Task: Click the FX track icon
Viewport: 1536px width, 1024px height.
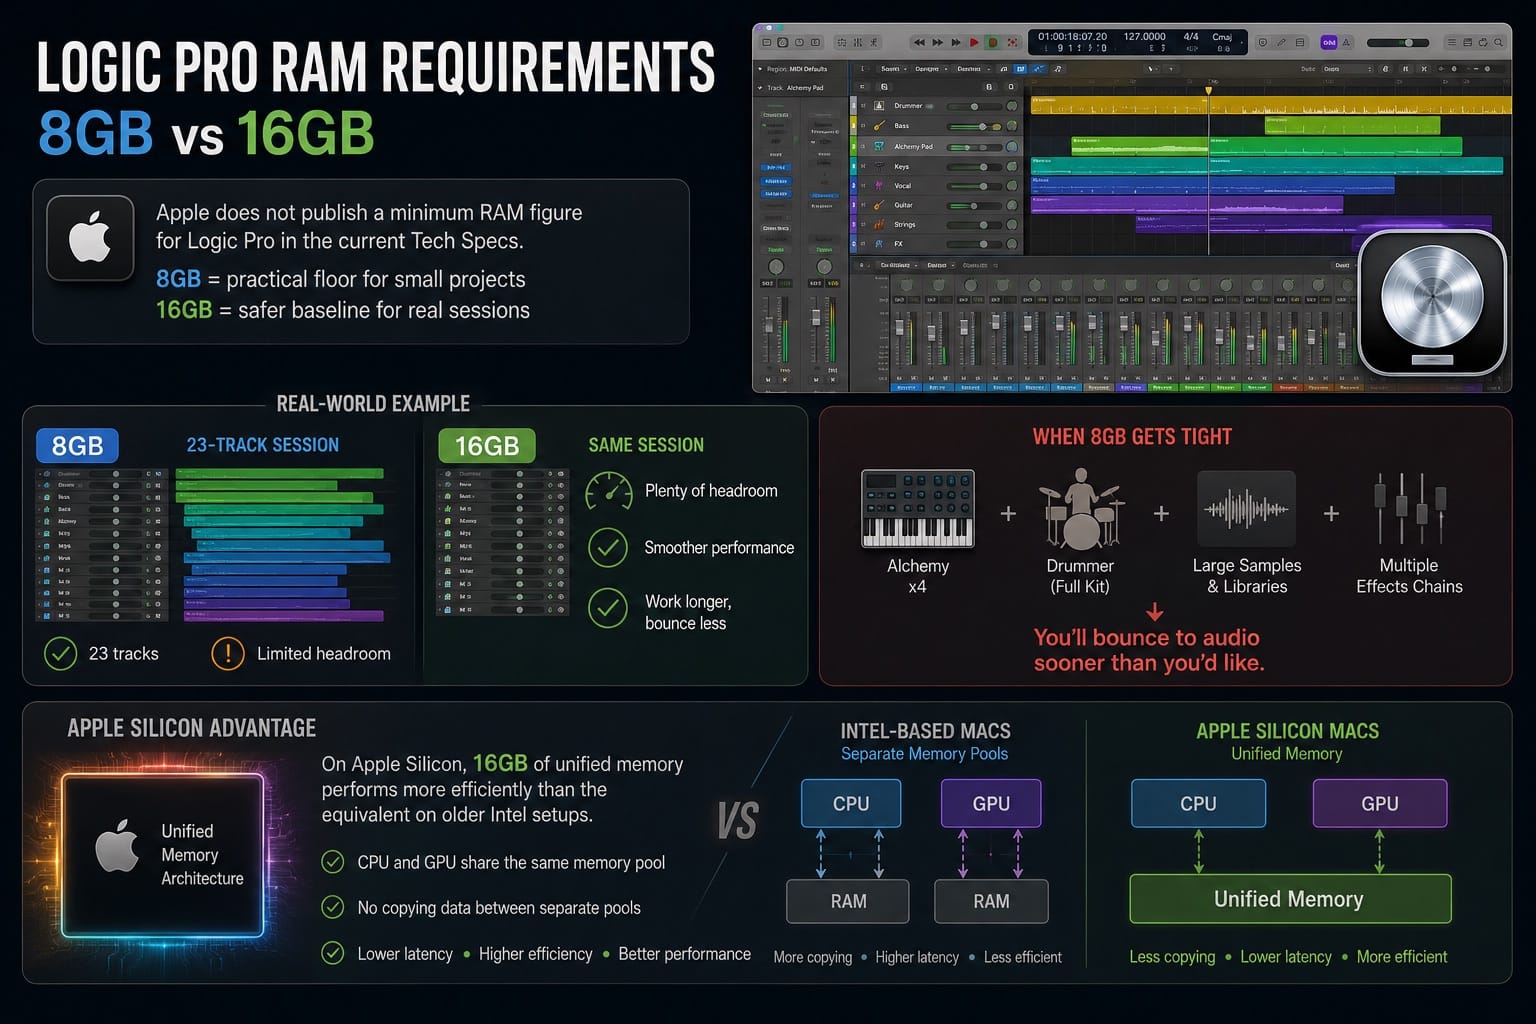Action: click(879, 243)
